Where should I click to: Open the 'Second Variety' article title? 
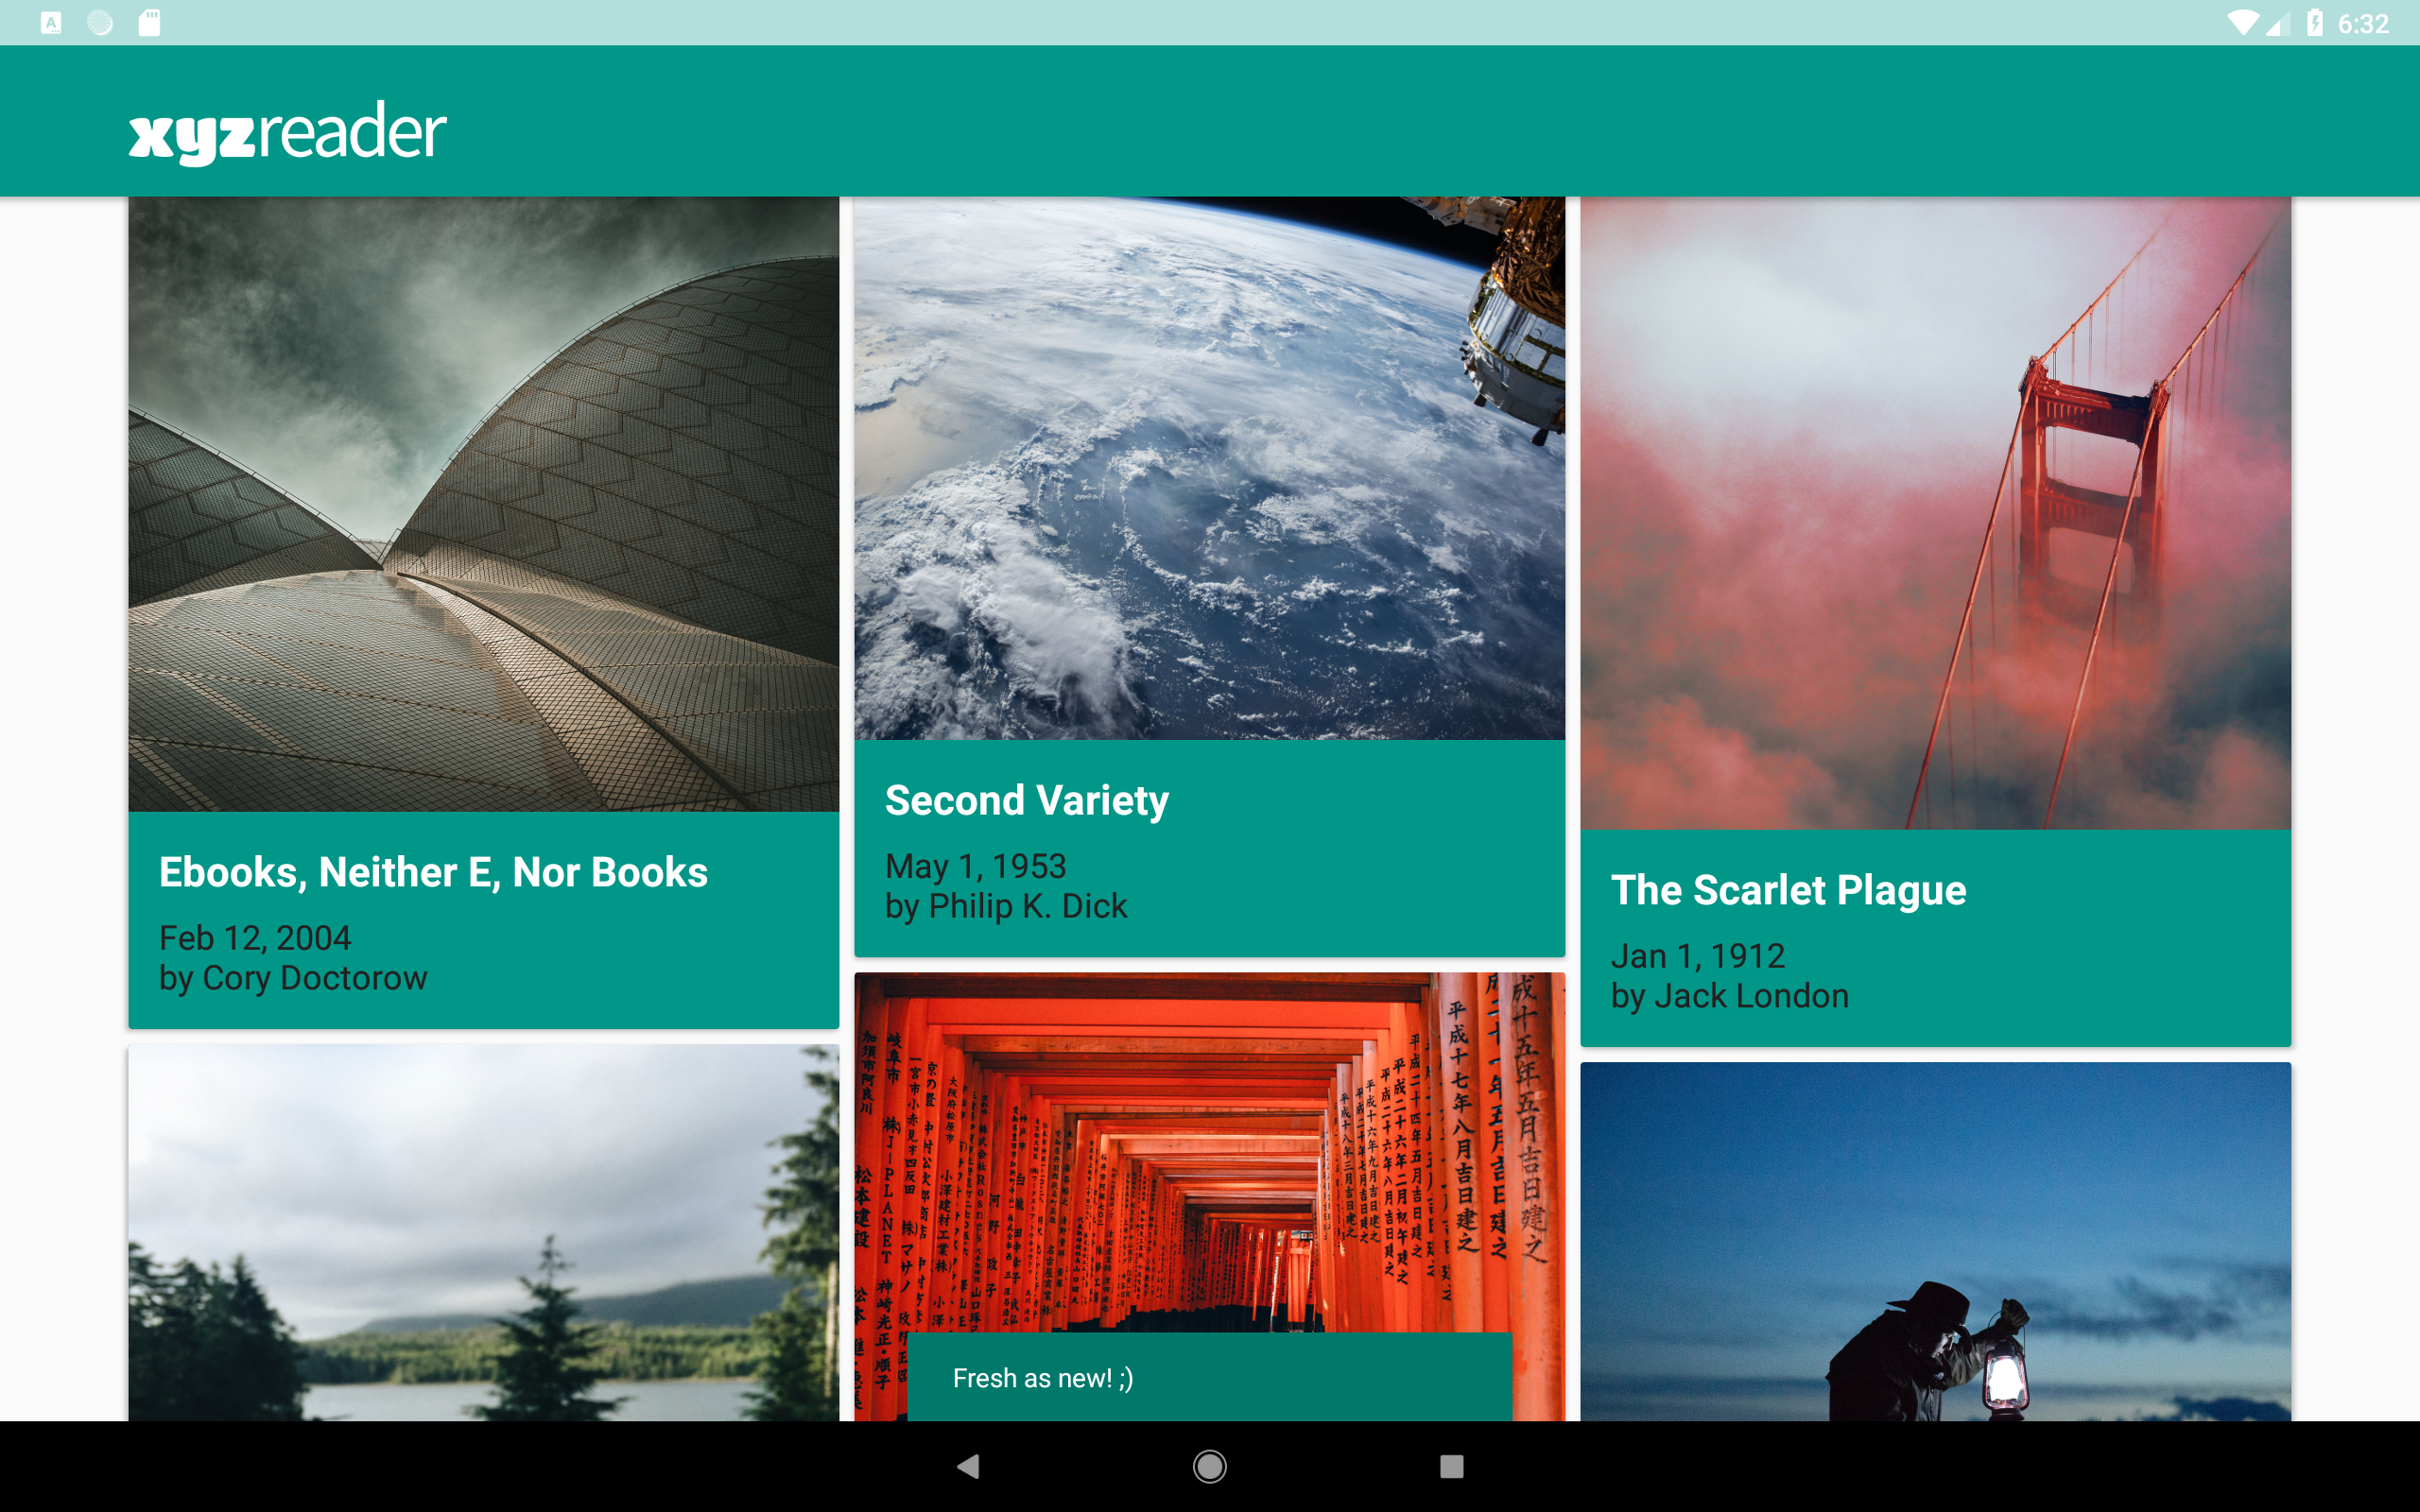(1026, 800)
